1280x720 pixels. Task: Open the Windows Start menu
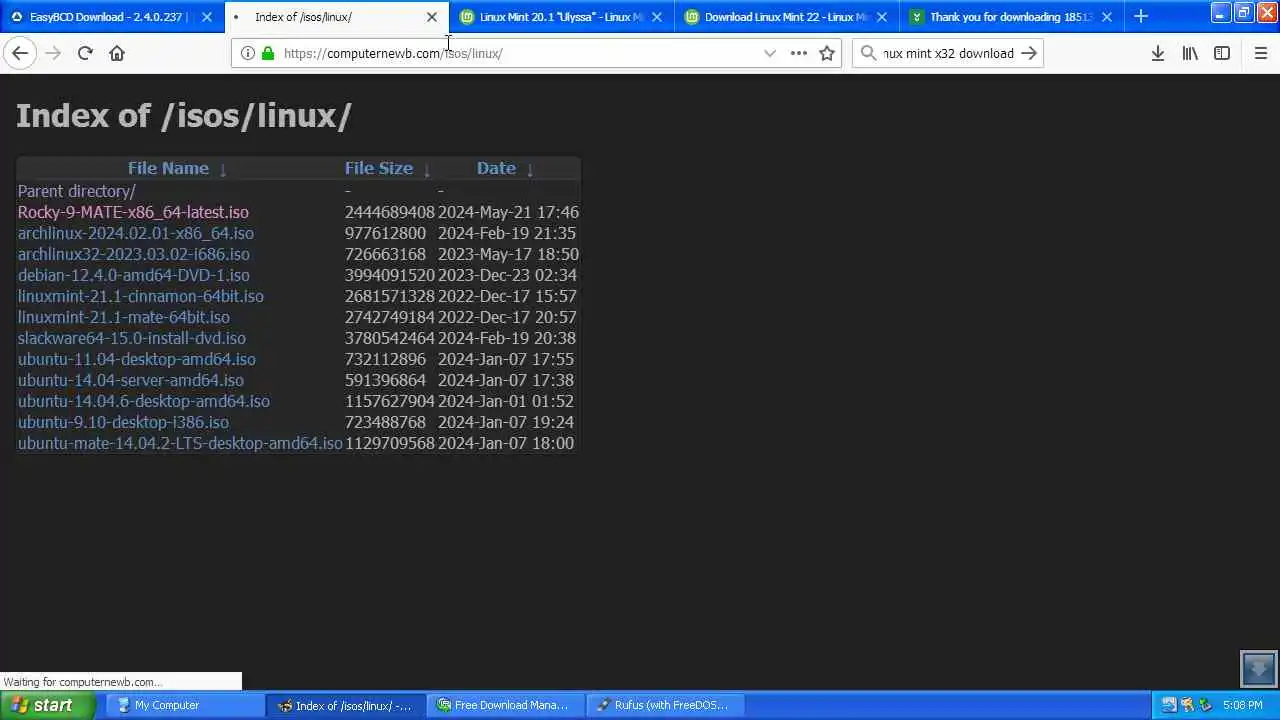[48, 705]
